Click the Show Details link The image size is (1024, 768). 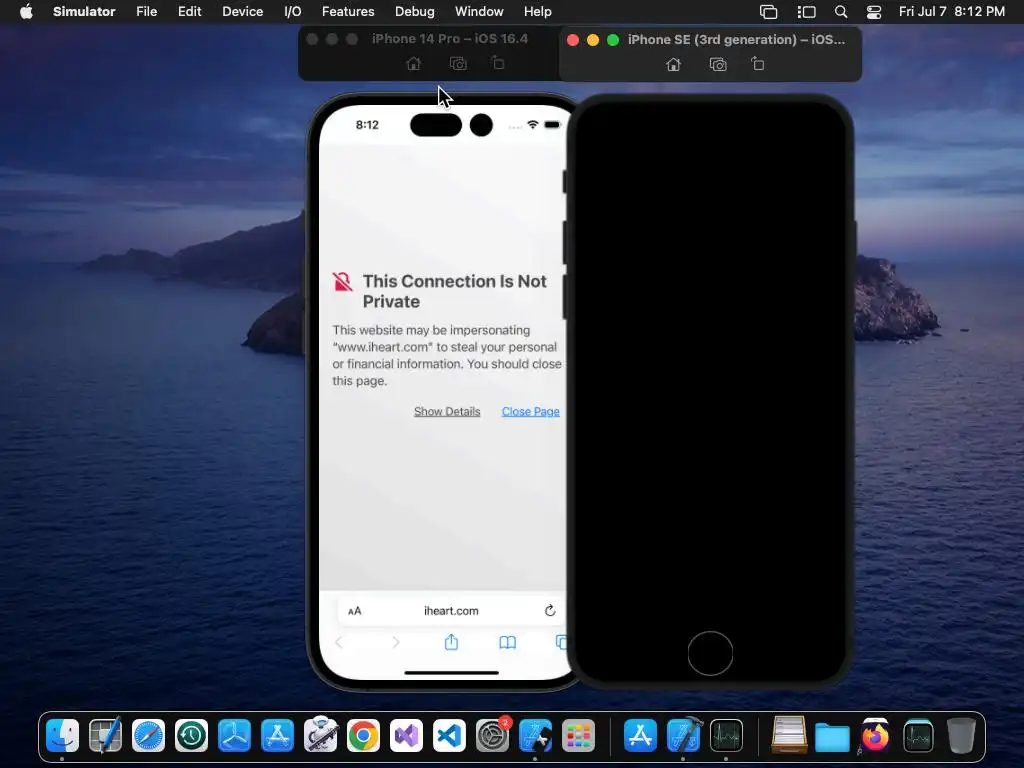click(447, 411)
